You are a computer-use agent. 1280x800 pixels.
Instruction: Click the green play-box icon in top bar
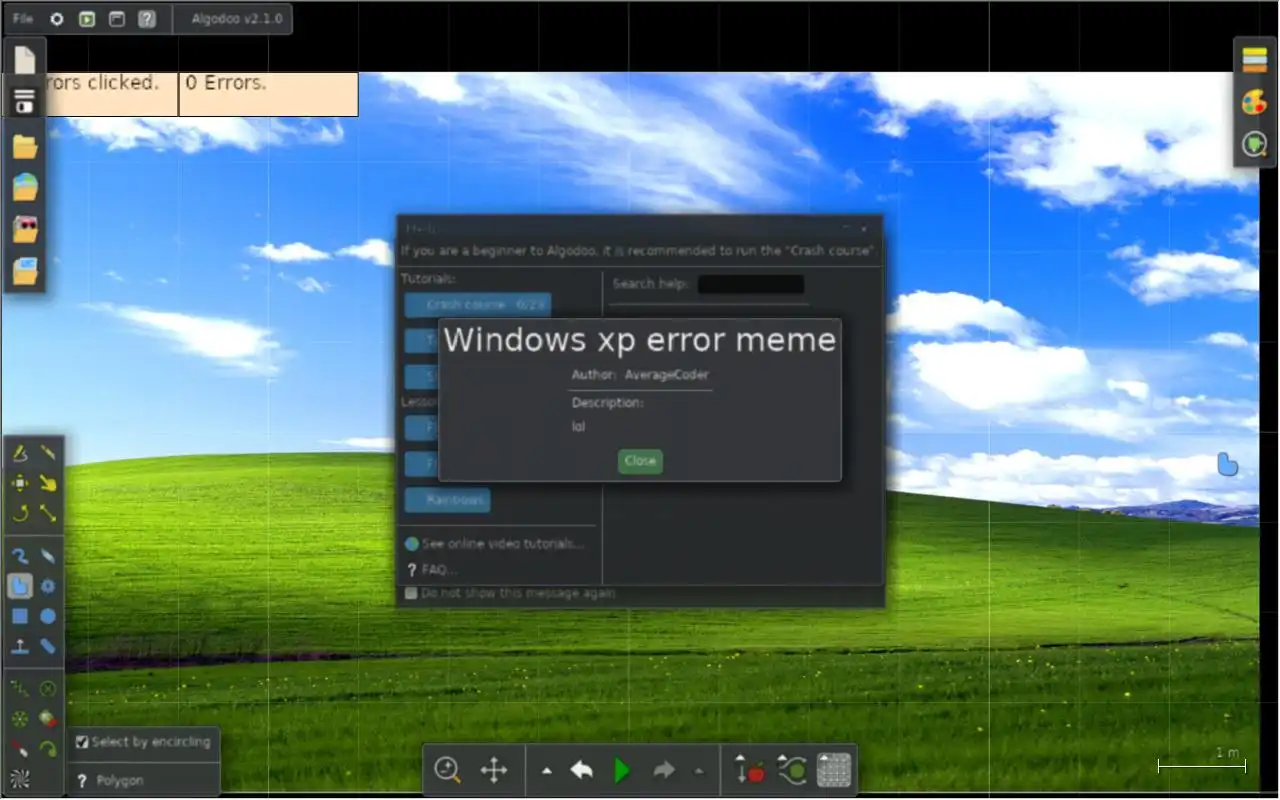87,19
